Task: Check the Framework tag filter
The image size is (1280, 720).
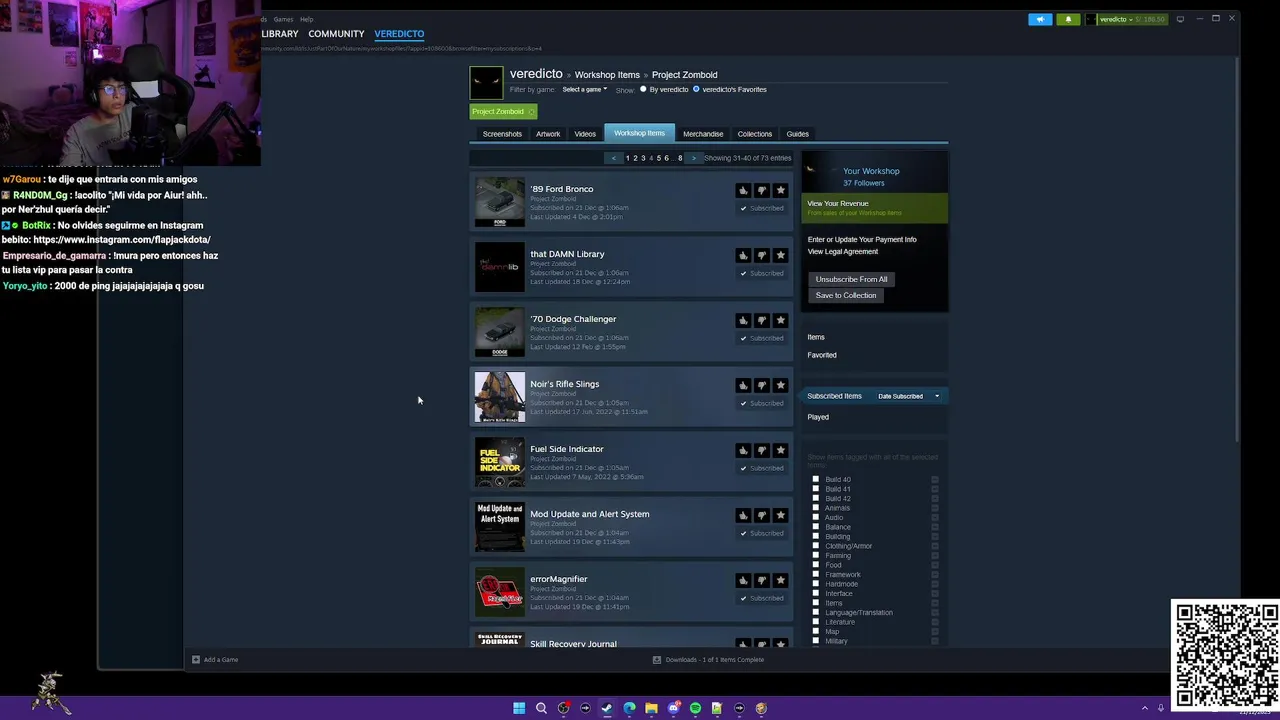Action: click(815, 574)
